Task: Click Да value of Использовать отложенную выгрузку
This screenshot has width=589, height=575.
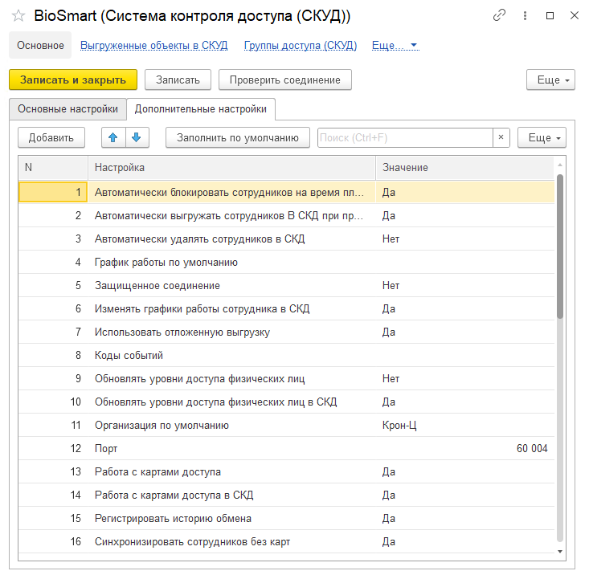Action: pos(389,332)
